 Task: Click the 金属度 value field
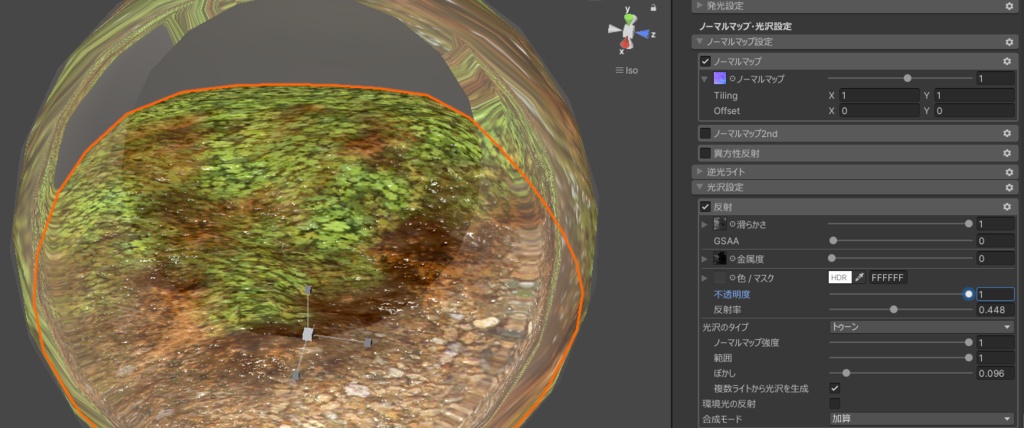[x=995, y=259]
